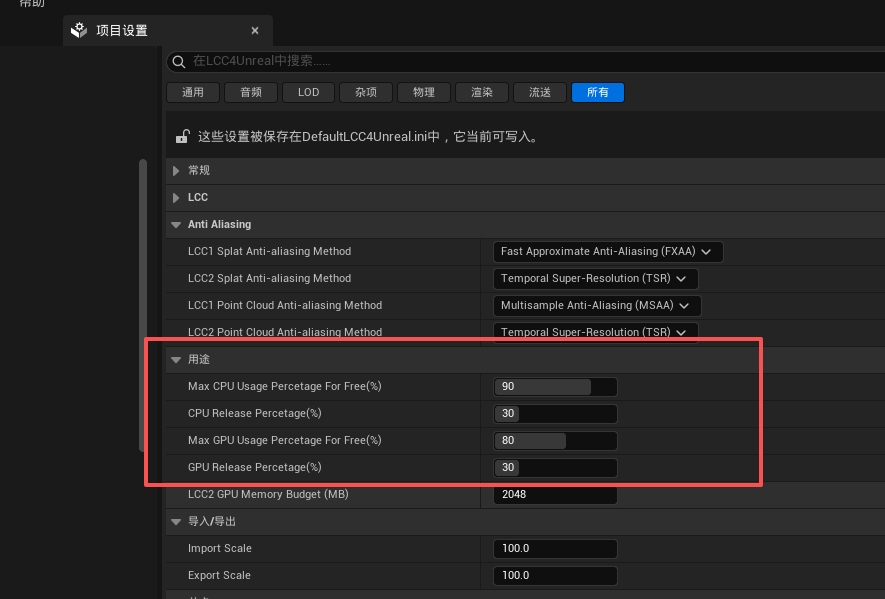Open LCC2 Splat Anti-aliasing Method dropdown
The height and width of the screenshot is (599, 885).
[595, 279]
